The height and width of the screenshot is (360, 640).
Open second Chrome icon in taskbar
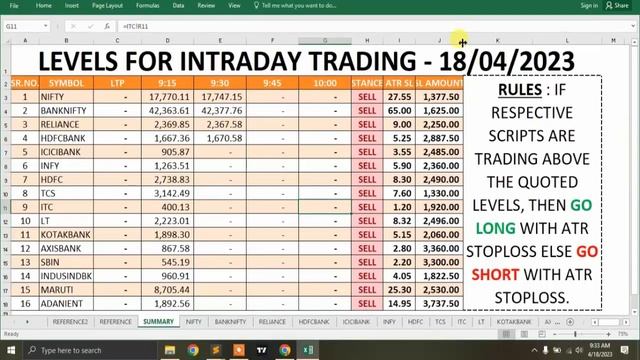coord(285,350)
